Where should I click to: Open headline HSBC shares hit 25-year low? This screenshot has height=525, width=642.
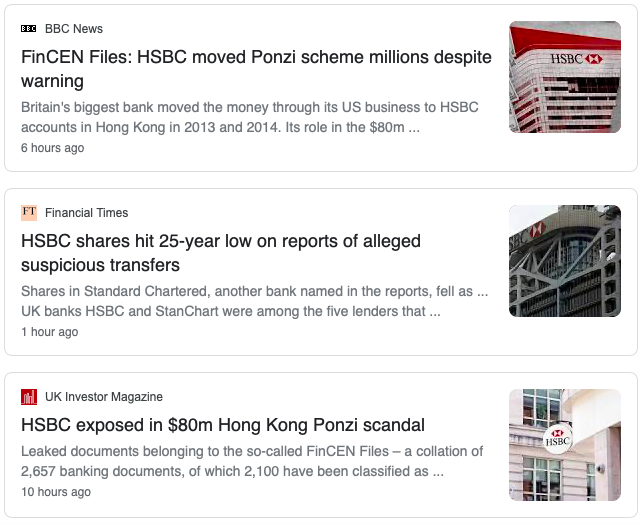(221, 253)
